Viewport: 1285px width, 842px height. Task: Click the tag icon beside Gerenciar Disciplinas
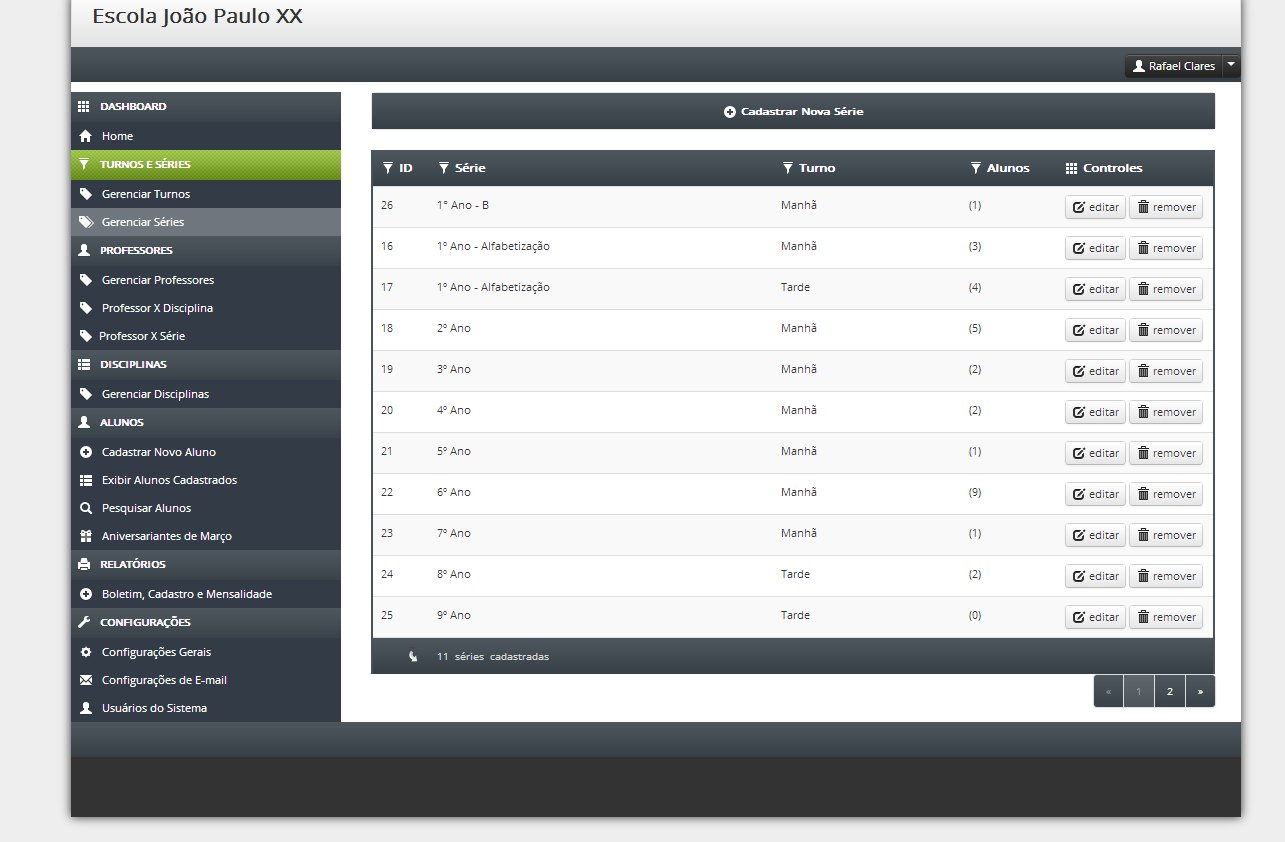(x=85, y=394)
